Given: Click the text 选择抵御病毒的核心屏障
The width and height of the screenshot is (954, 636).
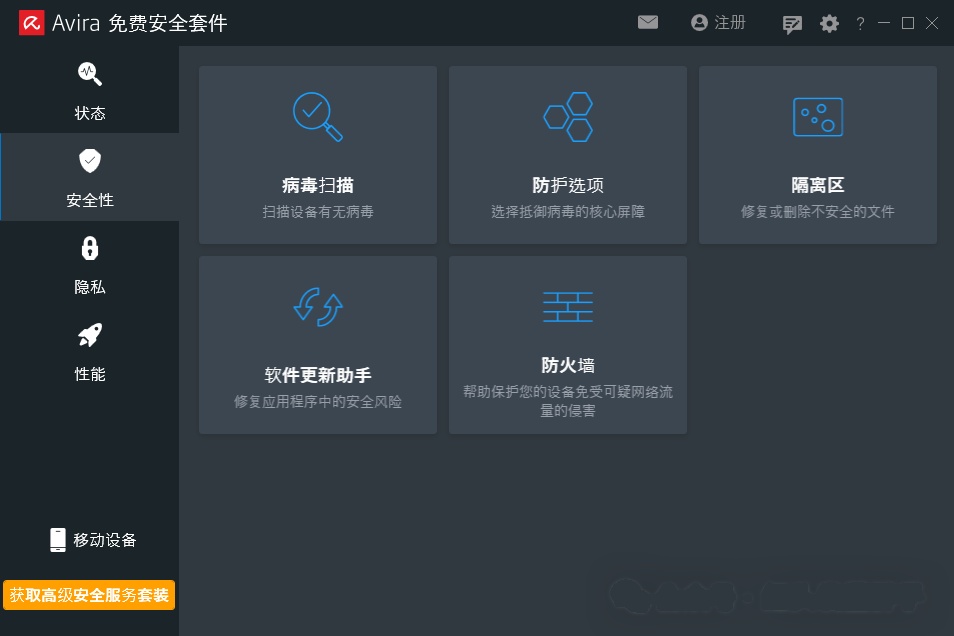Looking at the screenshot, I should point(568,212).
